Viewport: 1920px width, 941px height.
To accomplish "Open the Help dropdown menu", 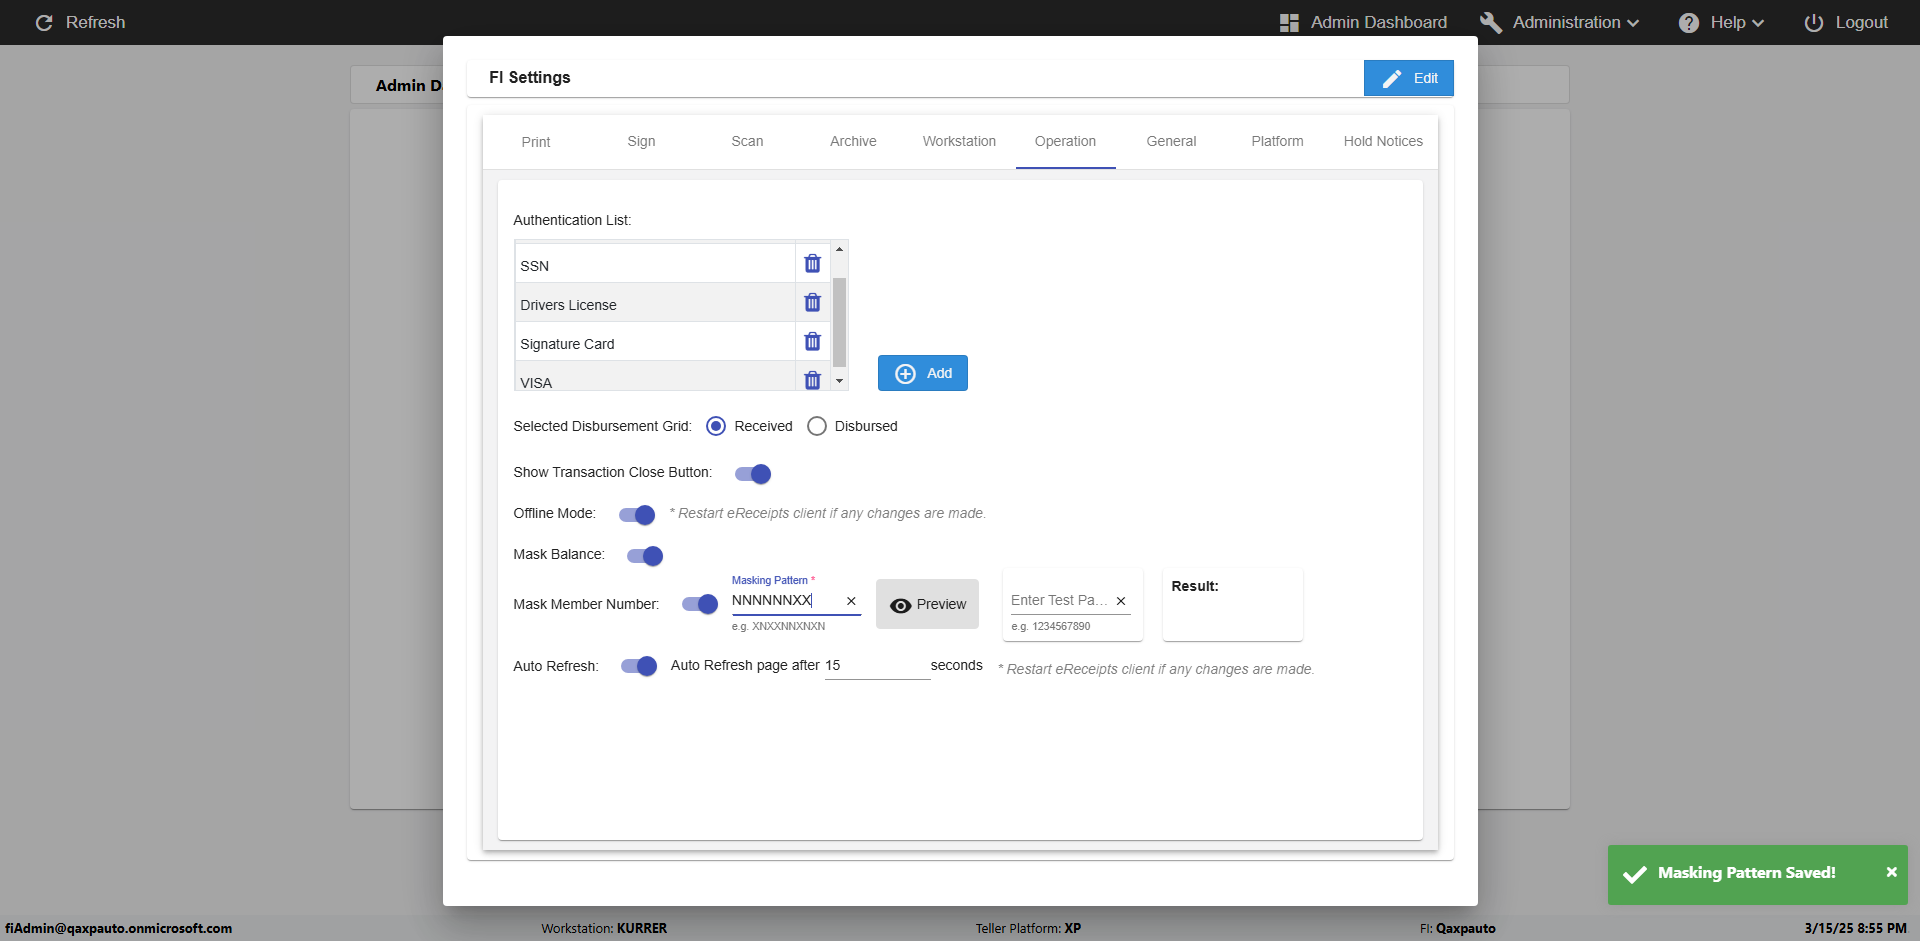I will pyautogui.click(x=1721, y=22).
